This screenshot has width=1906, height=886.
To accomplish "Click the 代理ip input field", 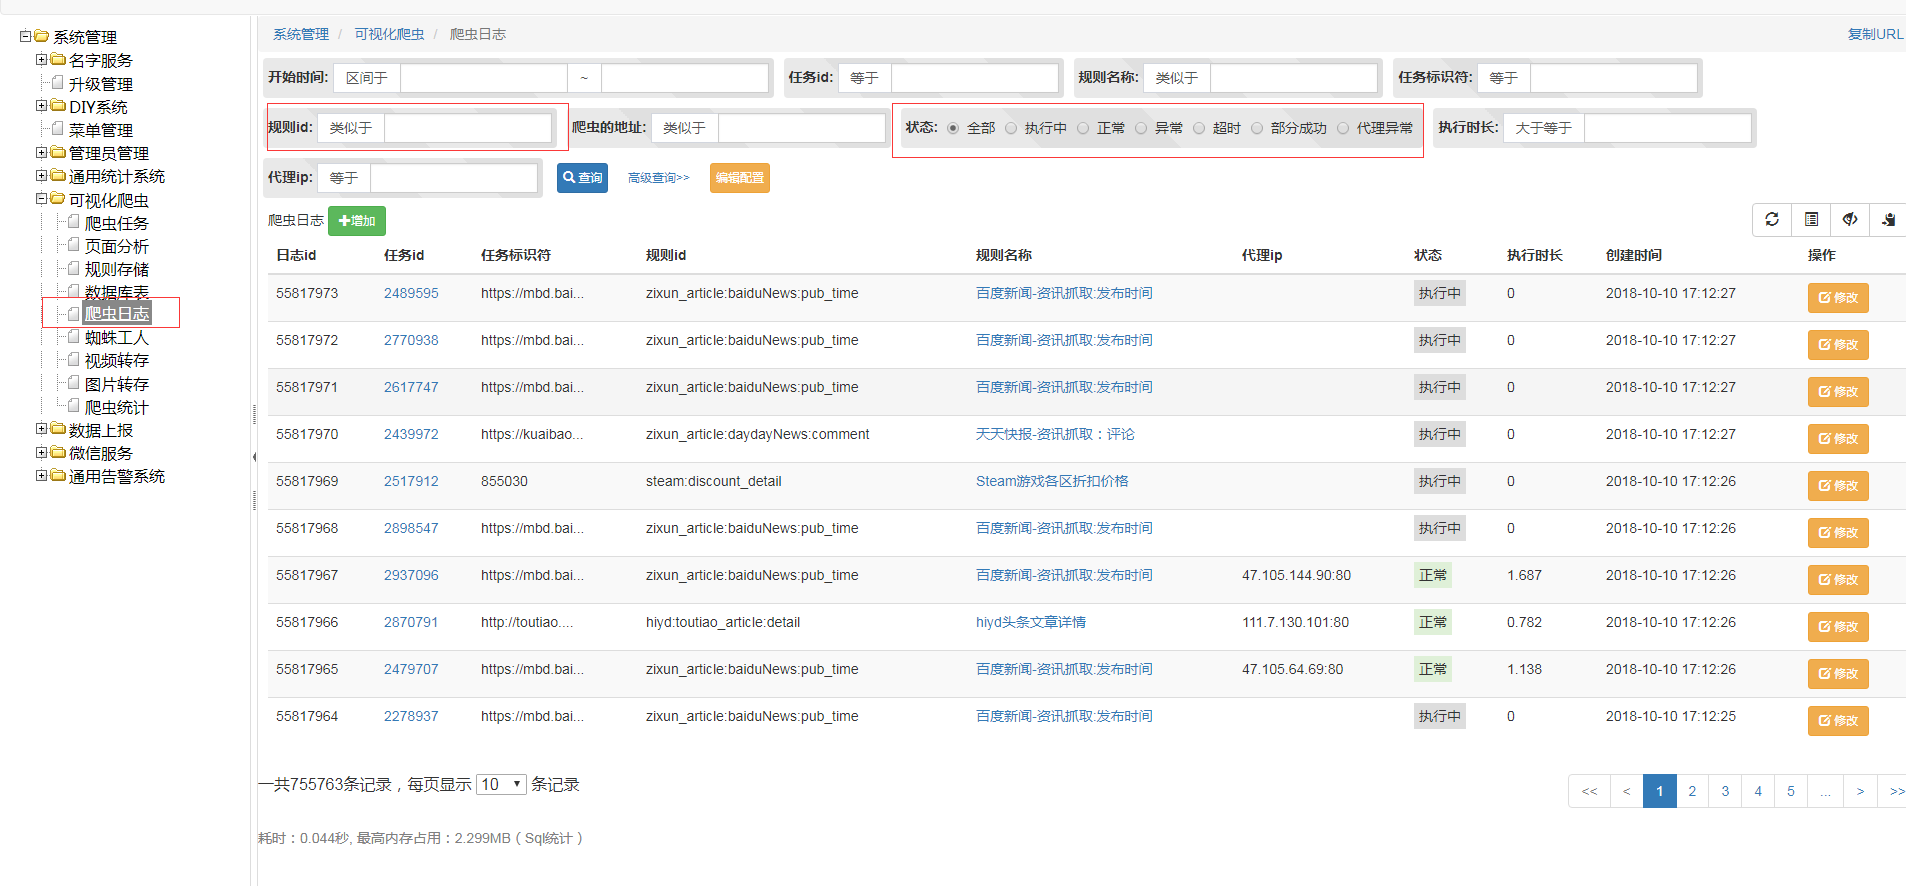I will click(x=453, y=178).
